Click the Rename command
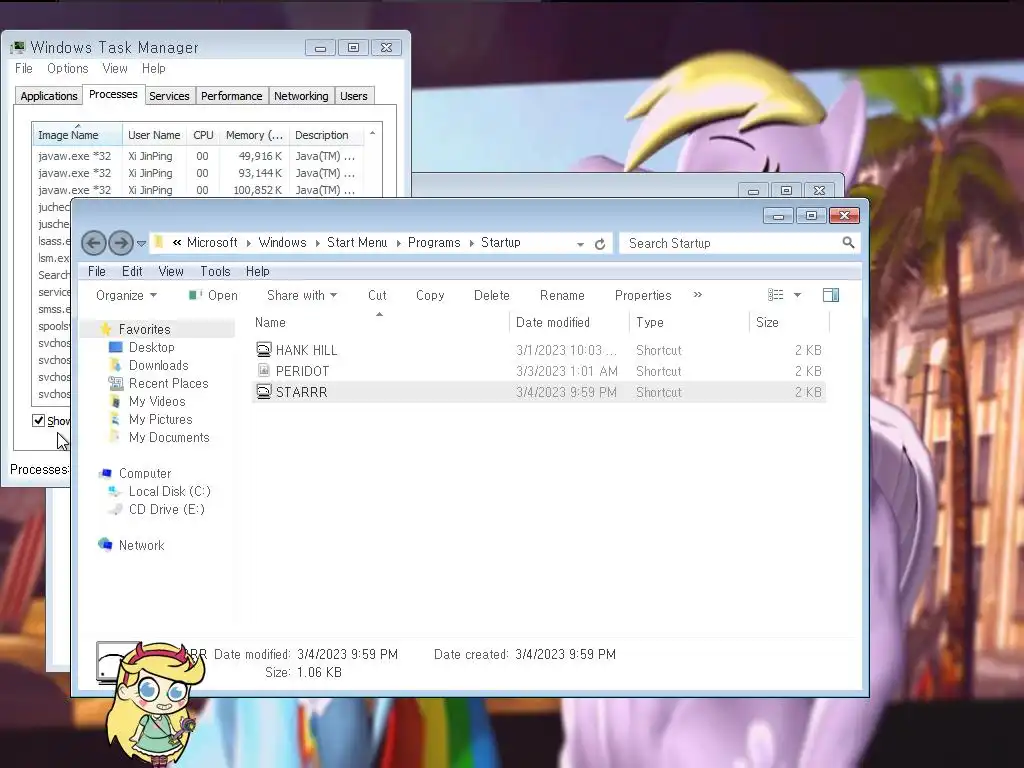 [x=562, y=295]
